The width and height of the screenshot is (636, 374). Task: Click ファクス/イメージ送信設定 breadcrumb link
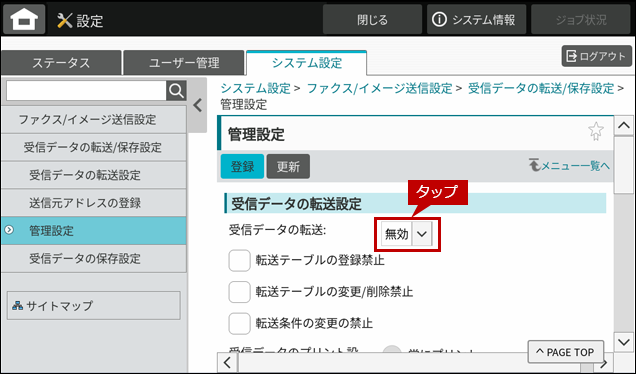click(379, 88)
